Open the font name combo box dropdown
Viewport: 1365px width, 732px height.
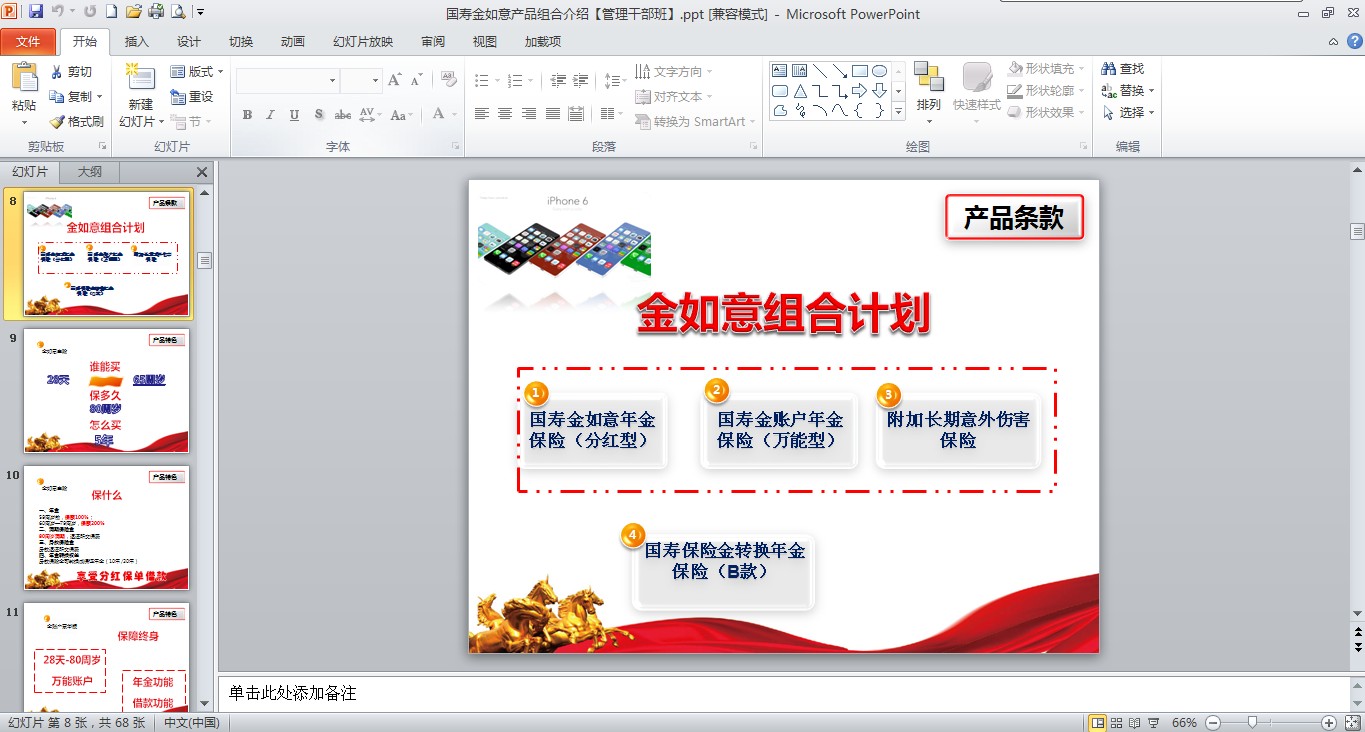(333, 81)
